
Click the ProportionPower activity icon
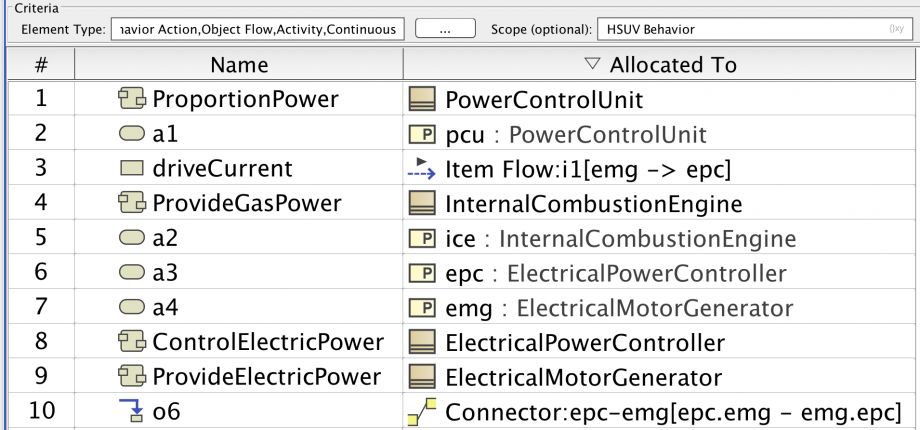tap(132, 99)
